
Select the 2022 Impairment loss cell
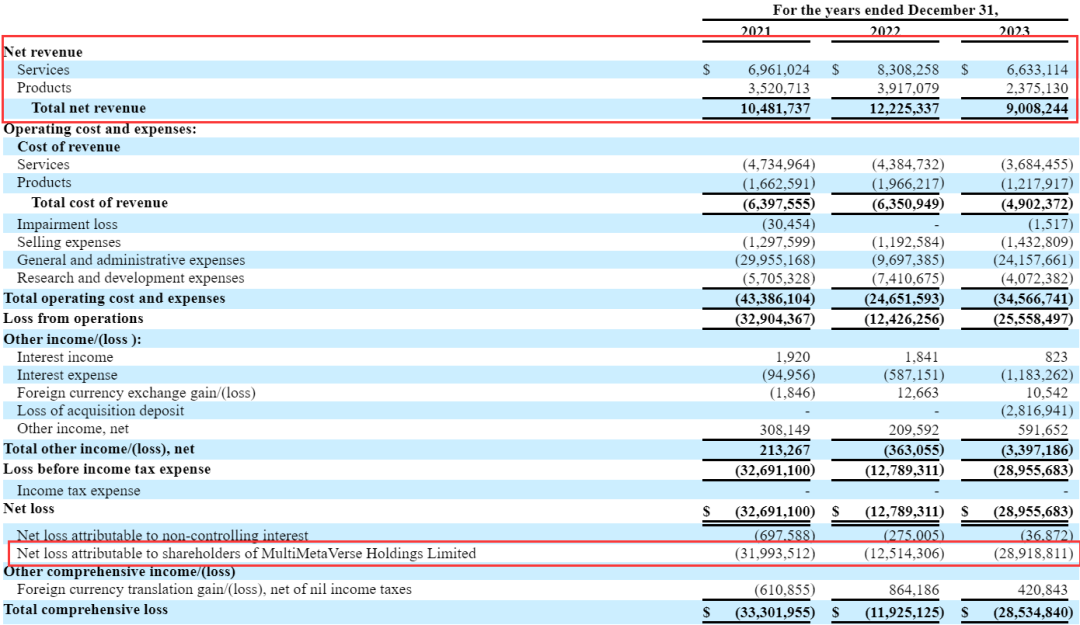(x=936, y=225)
